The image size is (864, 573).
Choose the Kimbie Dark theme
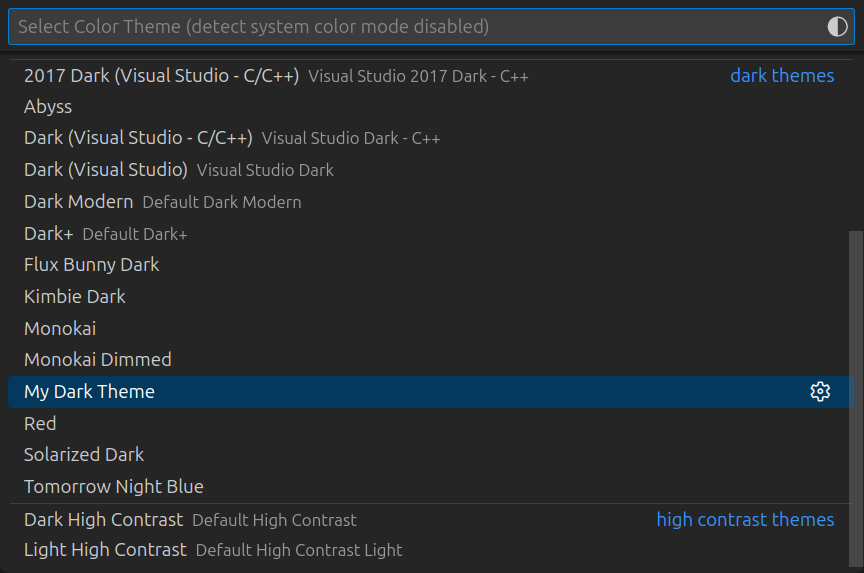[x=75, y=297]
